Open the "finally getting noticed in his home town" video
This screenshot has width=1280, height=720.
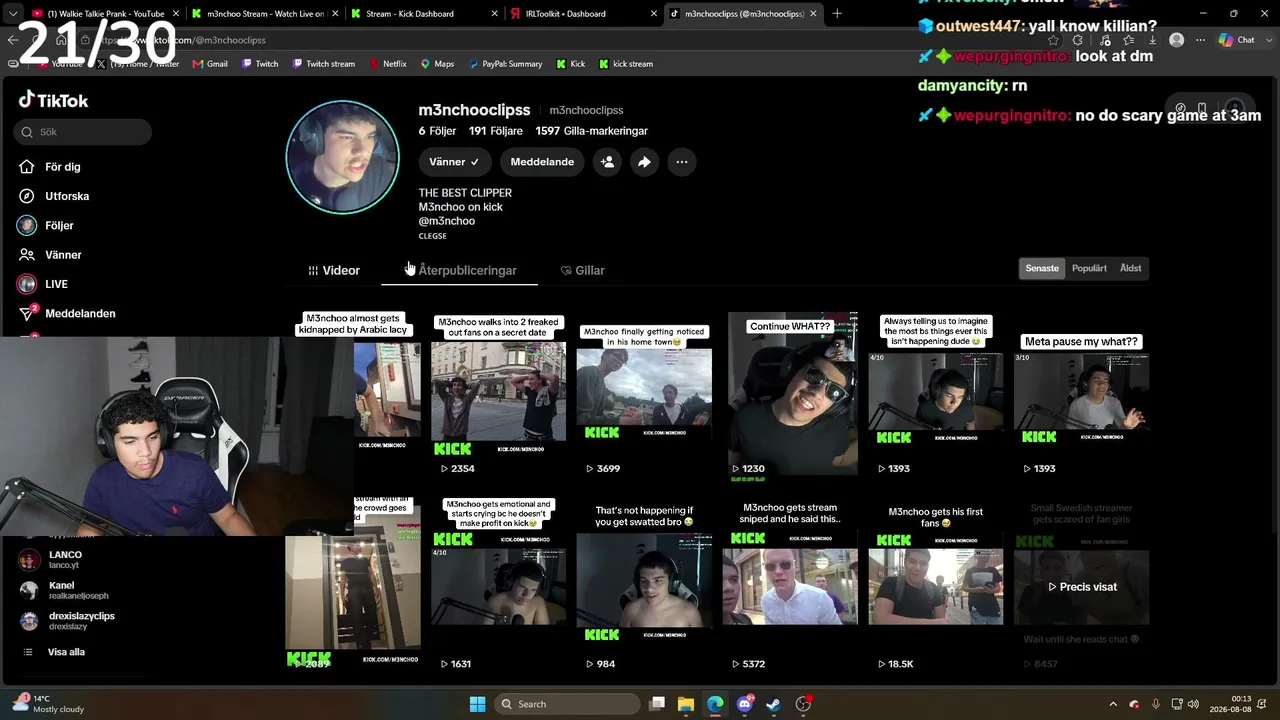[x=644, y=394]
